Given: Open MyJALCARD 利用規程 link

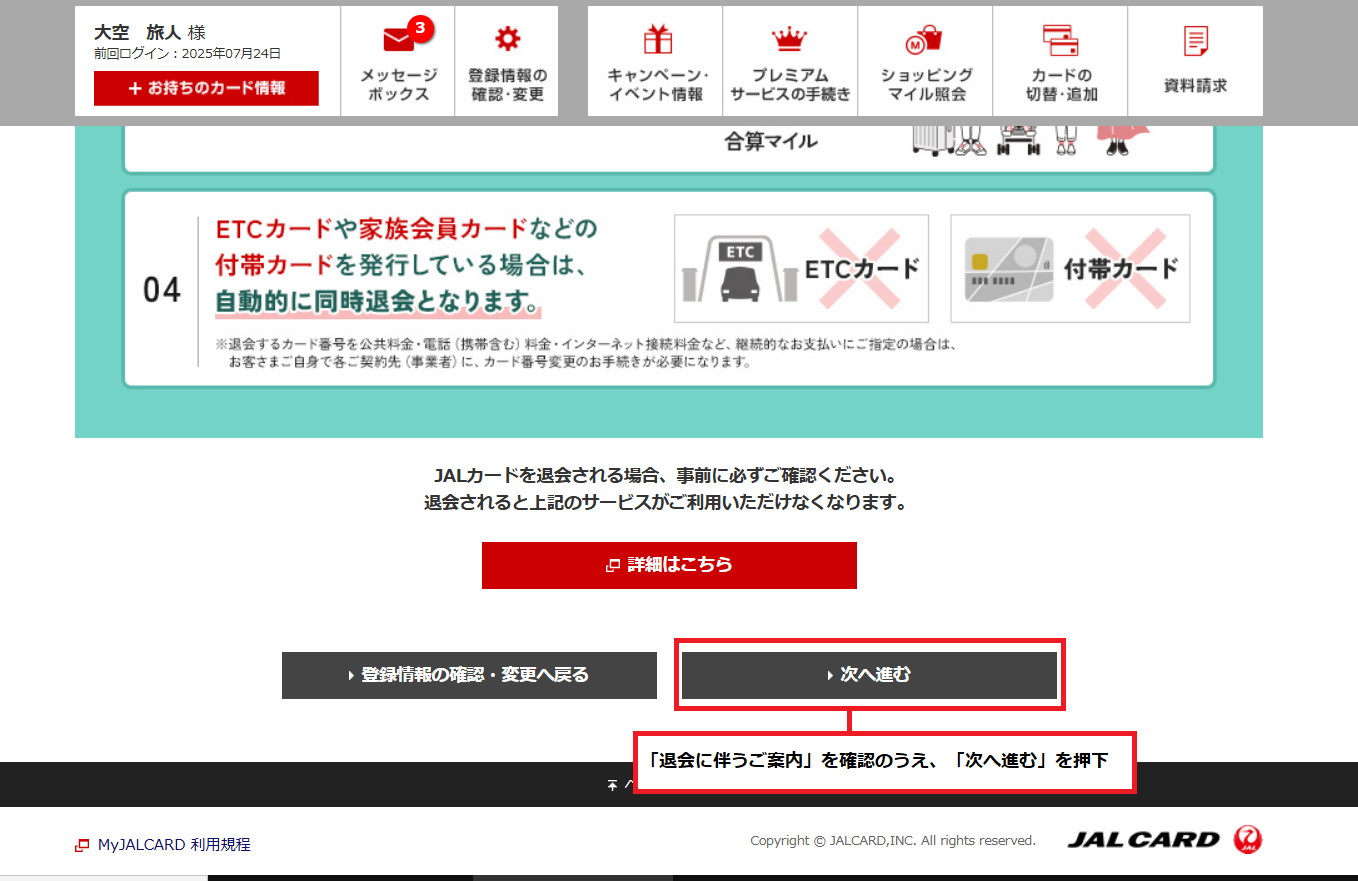Looking at the screenshot, I should click(x=174, y=845).
